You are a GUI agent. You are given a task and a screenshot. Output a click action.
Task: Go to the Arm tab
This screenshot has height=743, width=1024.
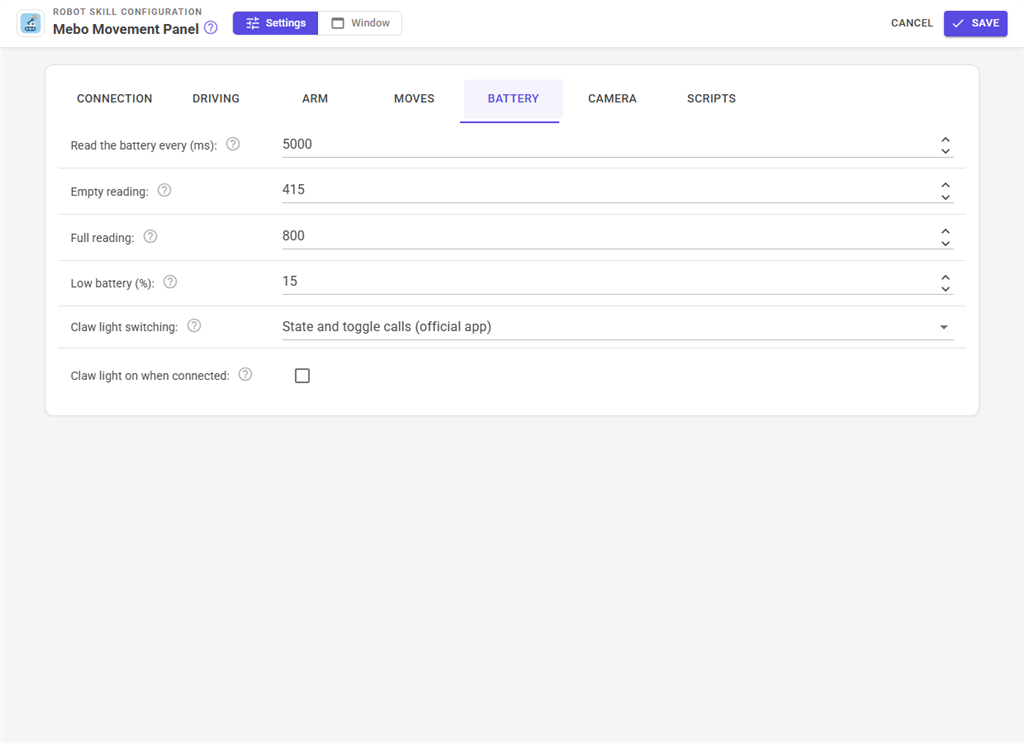point(315,99)
